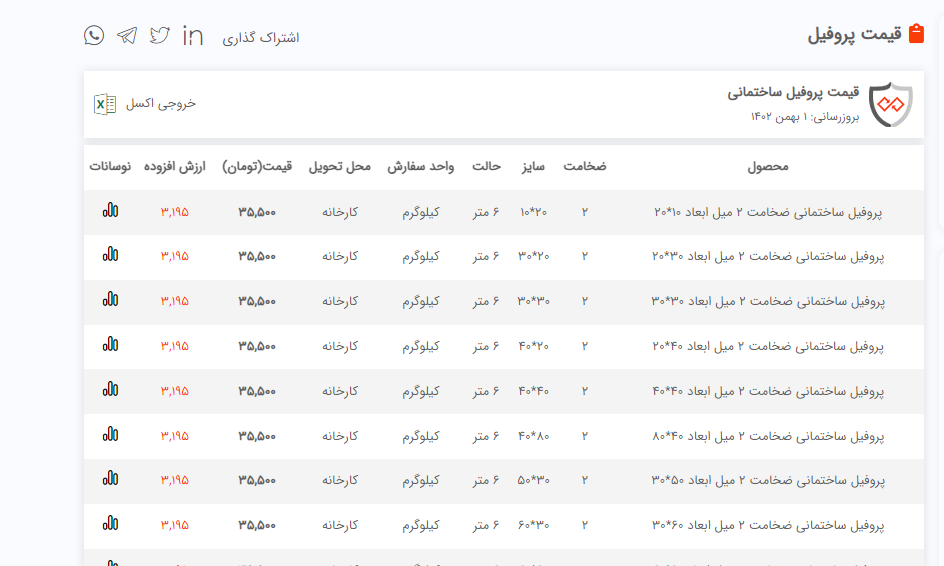
Task: Open fluctuations chart for profile 40*80
Action: point(110,435)
